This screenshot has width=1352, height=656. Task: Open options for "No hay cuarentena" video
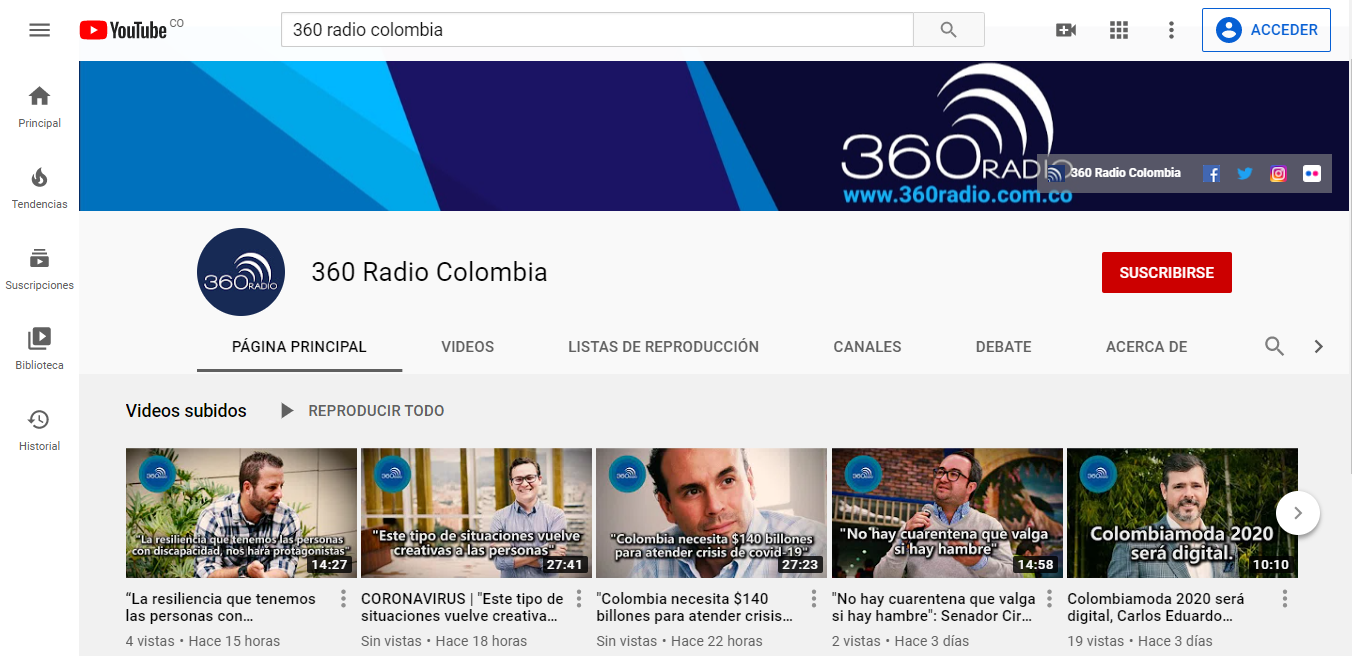(x=1049, y=599)
